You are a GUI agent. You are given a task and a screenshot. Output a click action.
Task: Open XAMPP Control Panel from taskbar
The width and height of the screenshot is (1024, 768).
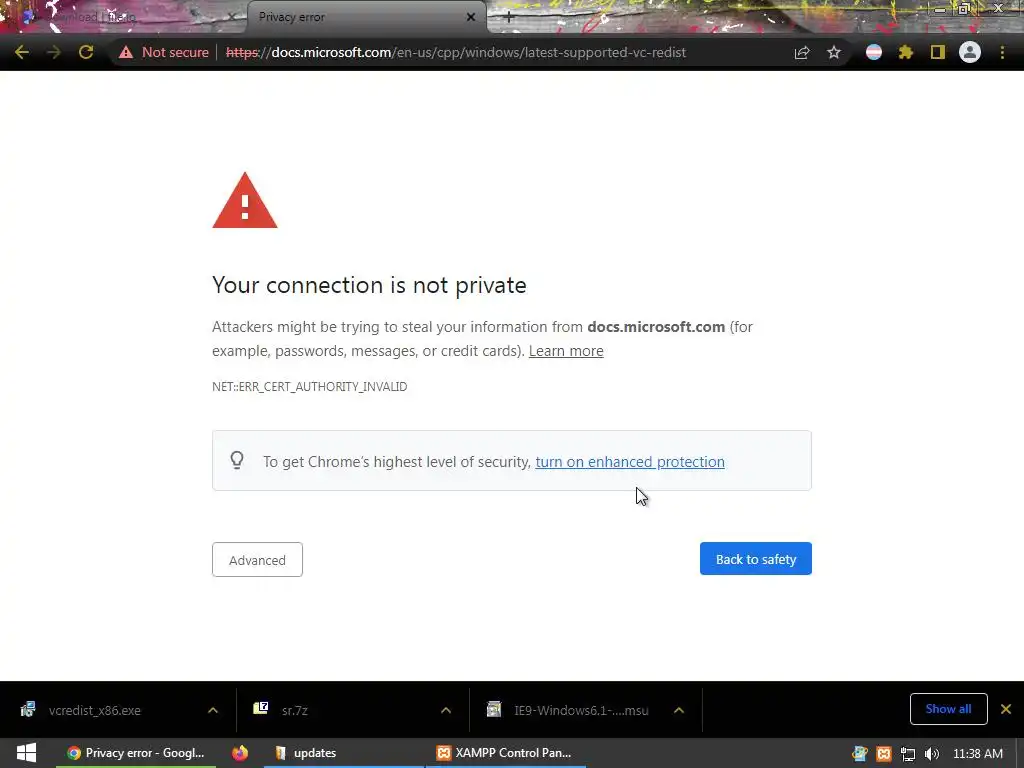click(504, 753)
